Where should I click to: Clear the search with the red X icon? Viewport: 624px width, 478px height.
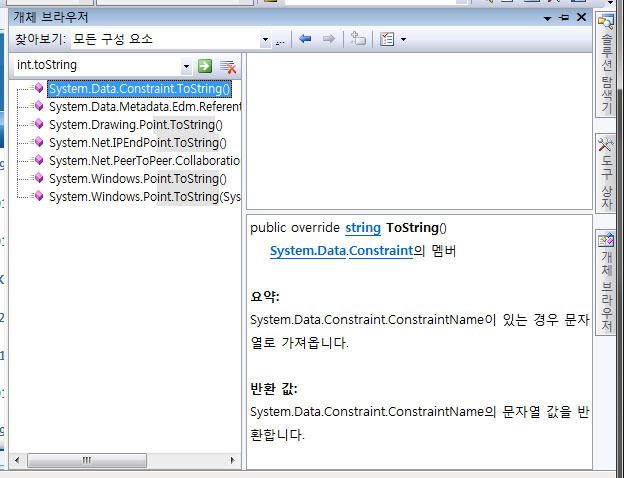(x=228, y=67)
